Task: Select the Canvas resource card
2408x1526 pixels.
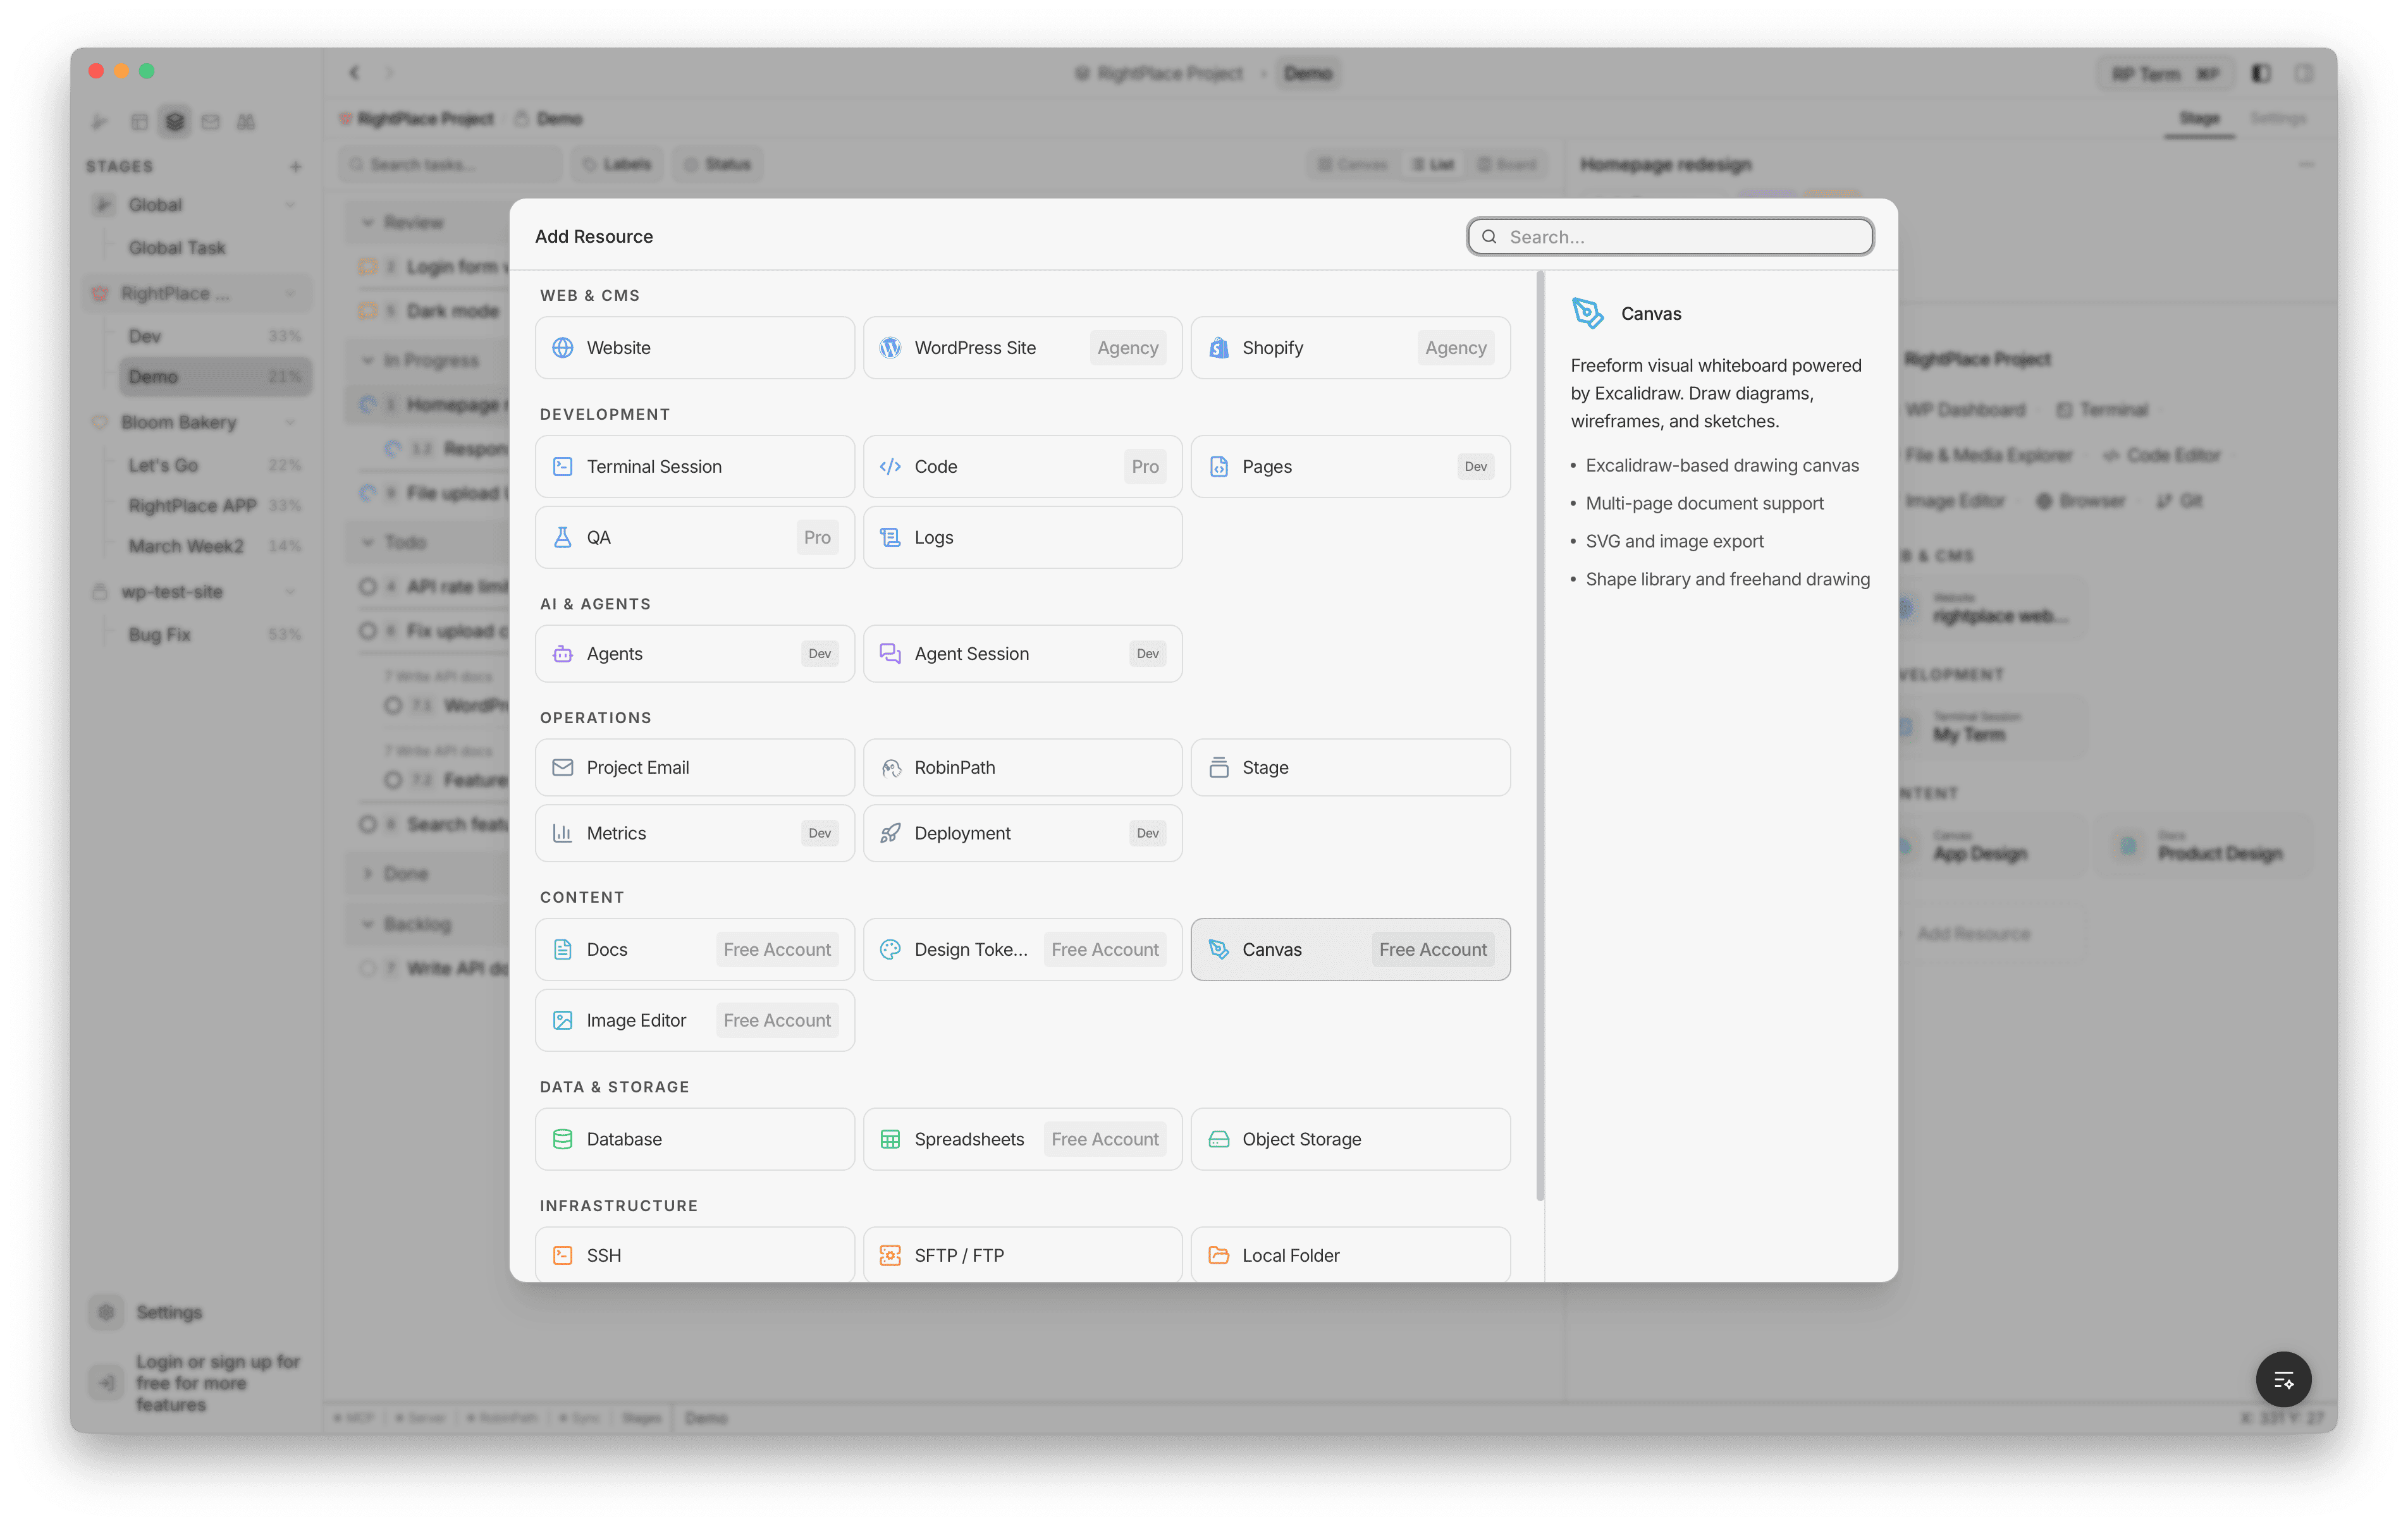Action: [1350, 949]
